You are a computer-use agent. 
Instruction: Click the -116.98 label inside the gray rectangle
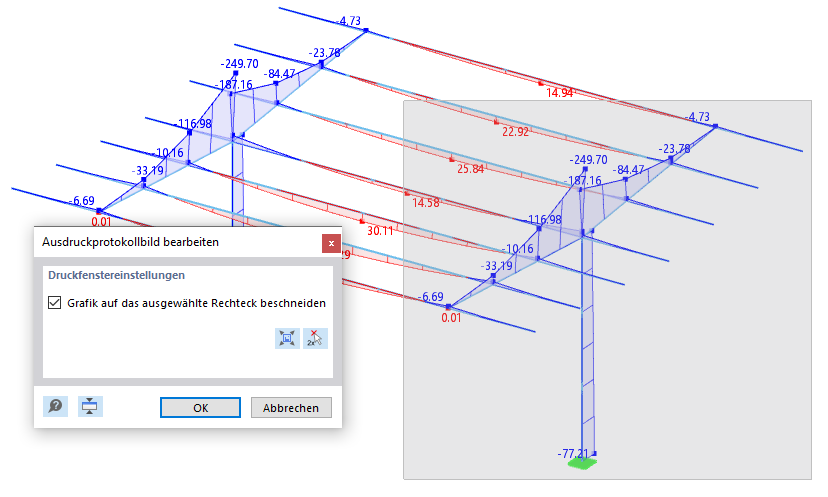544,219
